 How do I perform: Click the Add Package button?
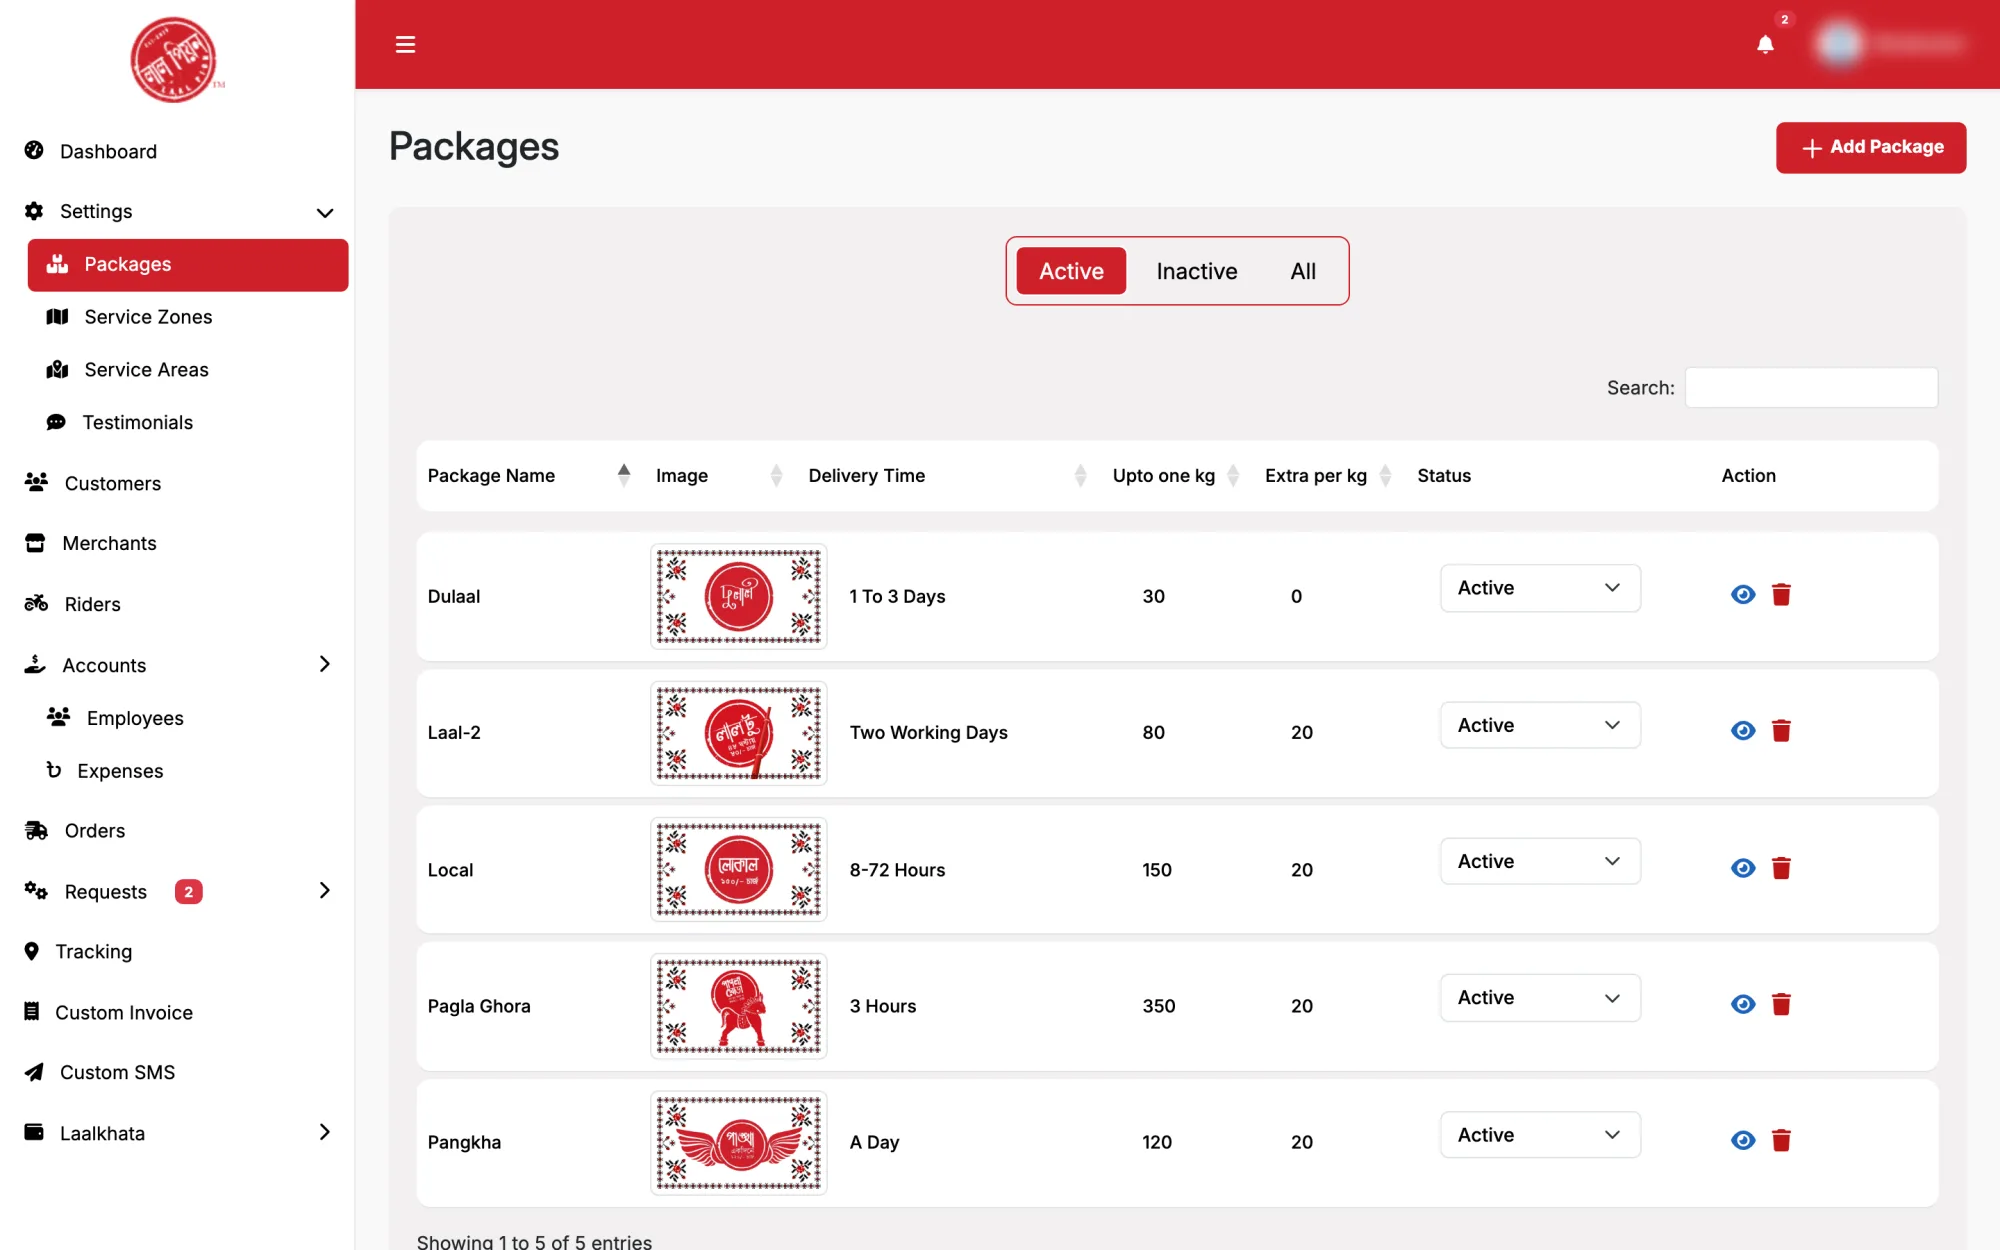(x=1871, y=148)
